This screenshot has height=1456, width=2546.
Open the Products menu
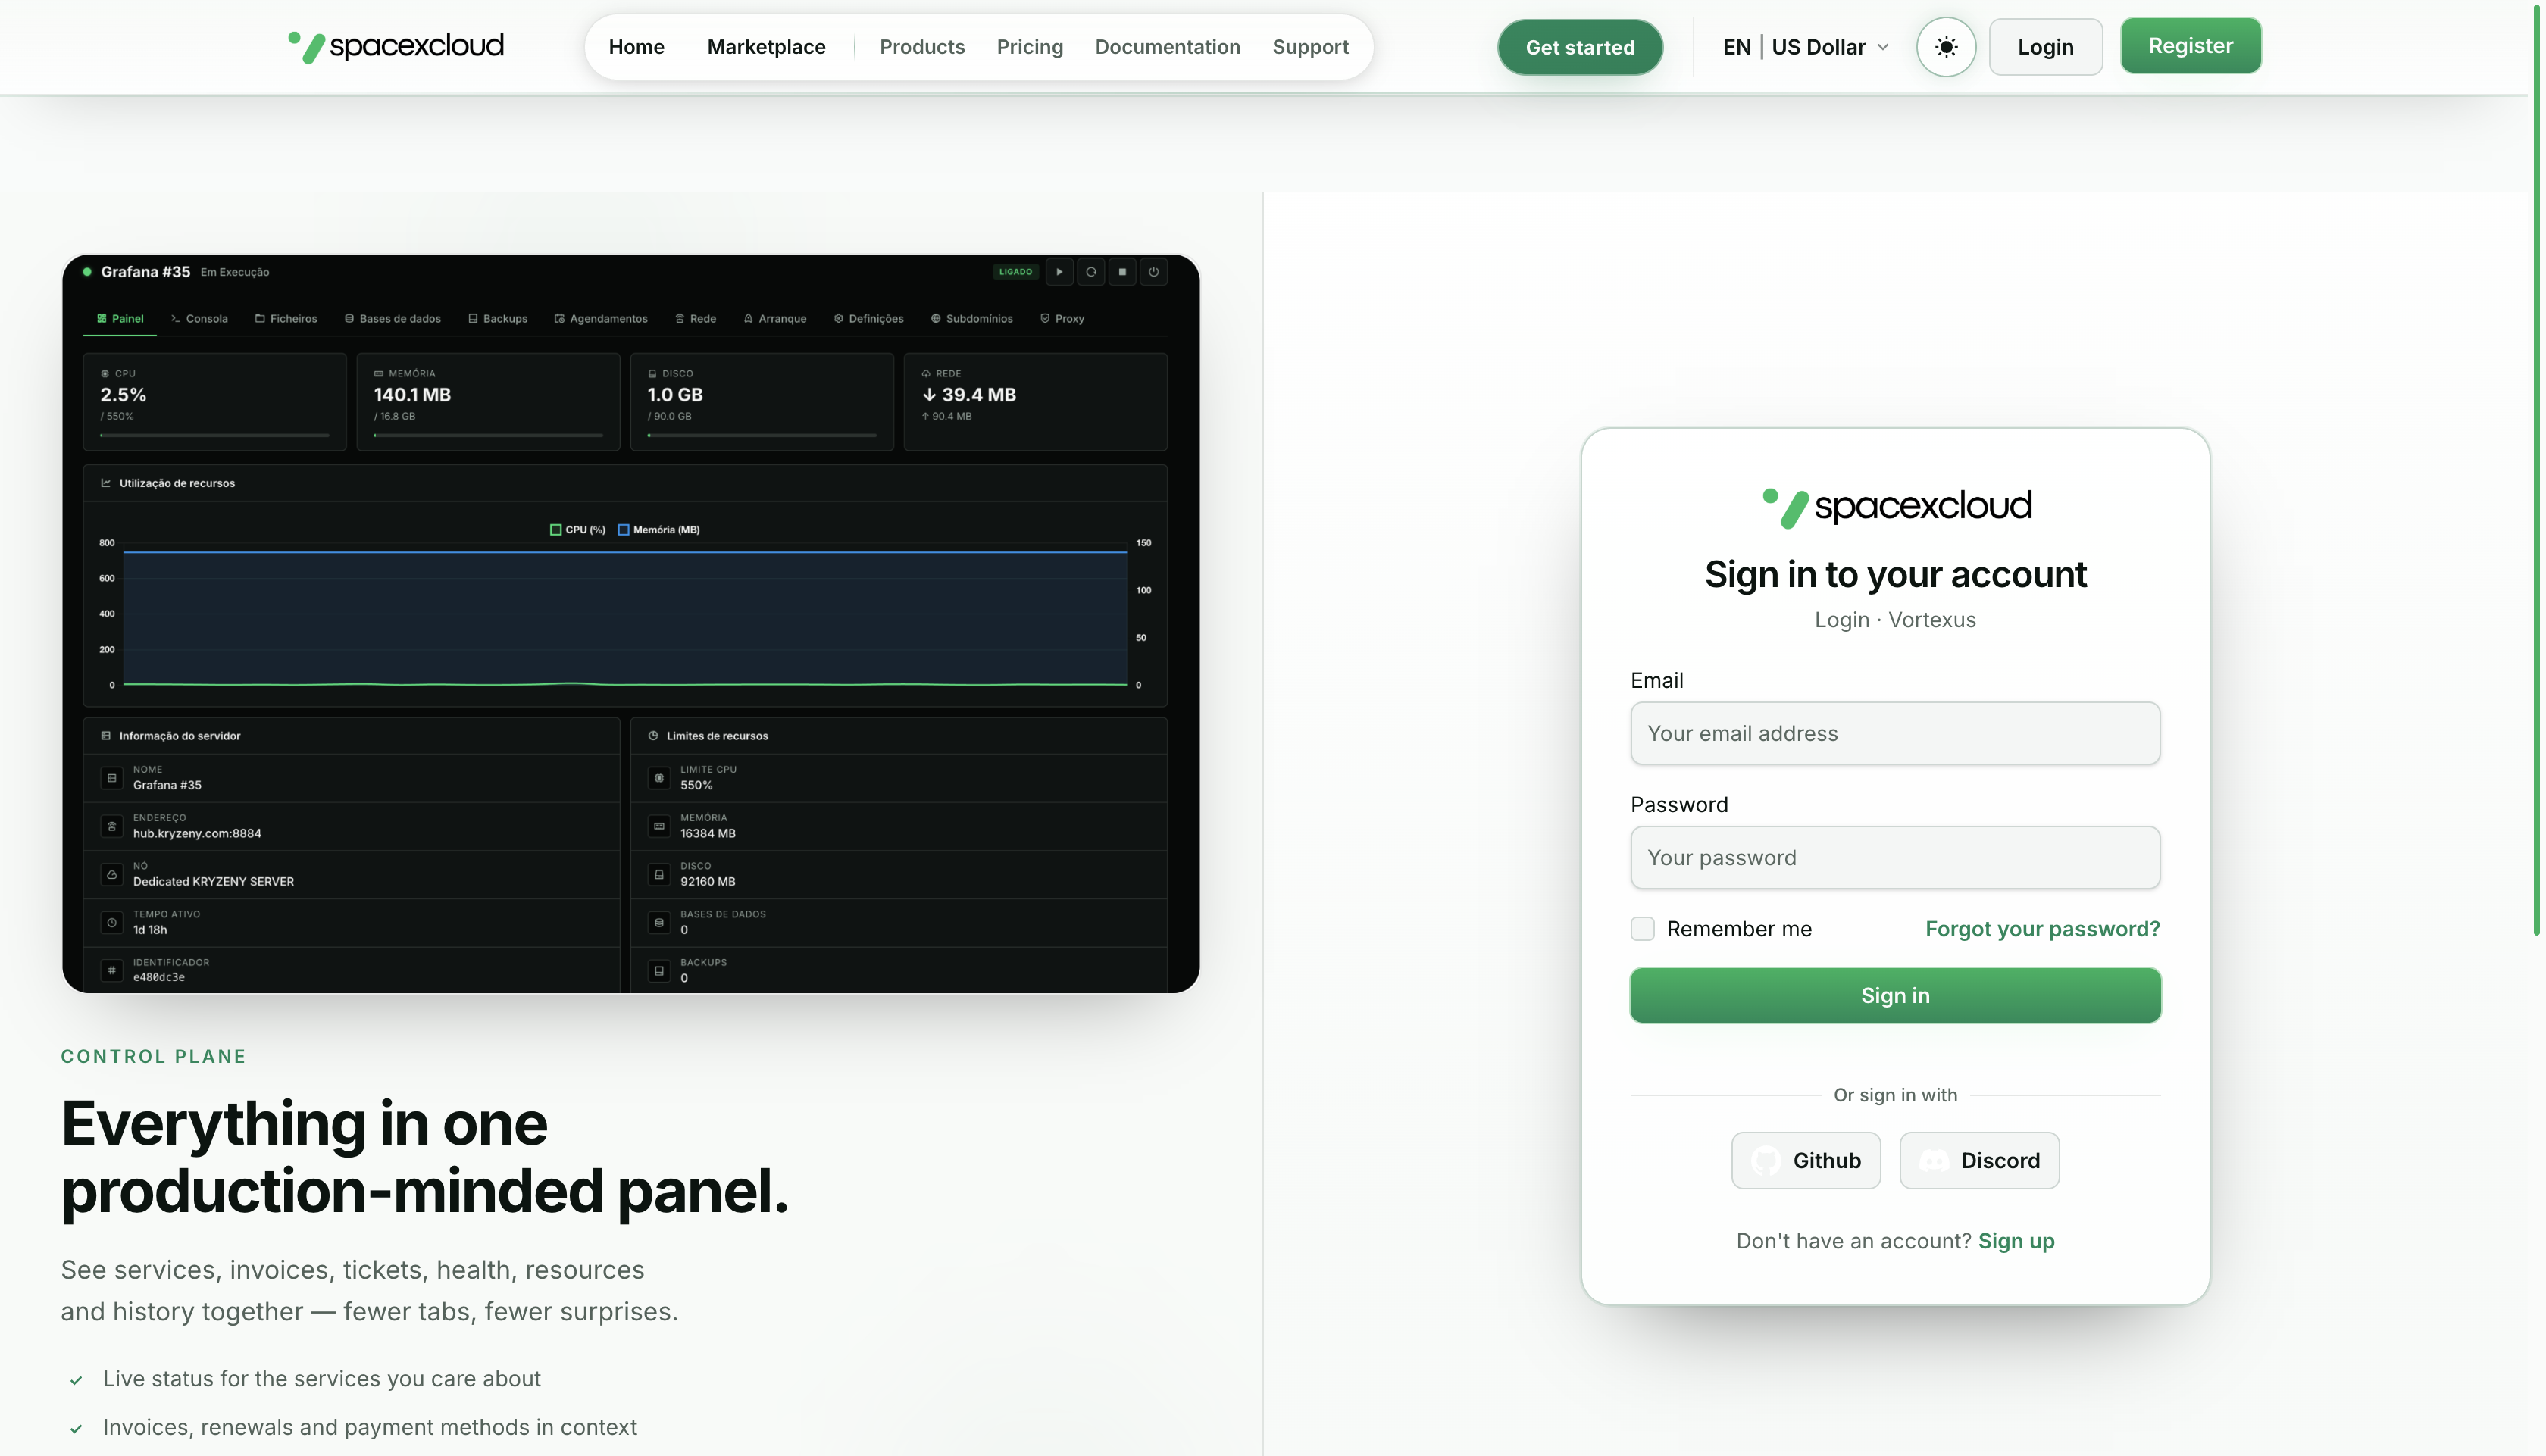point(921,47)
